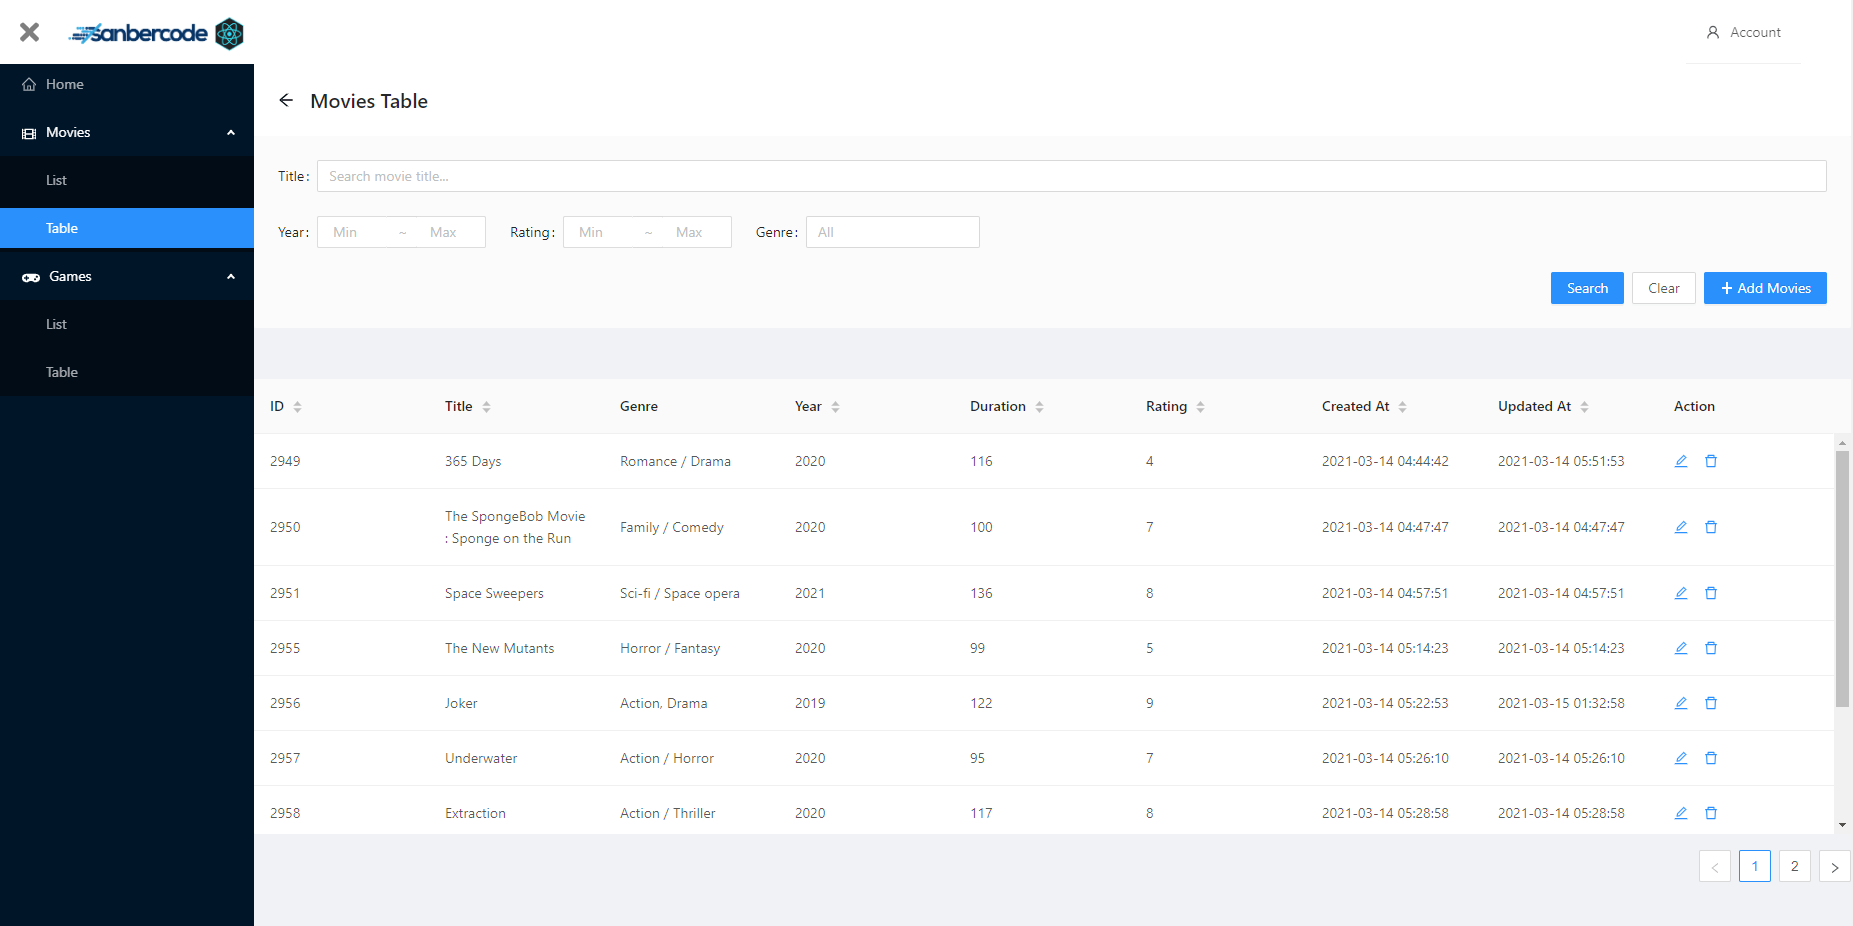Close the sidebar with the X icon
This screenshot has width=1853, height=926.
(x=30, y=32)
